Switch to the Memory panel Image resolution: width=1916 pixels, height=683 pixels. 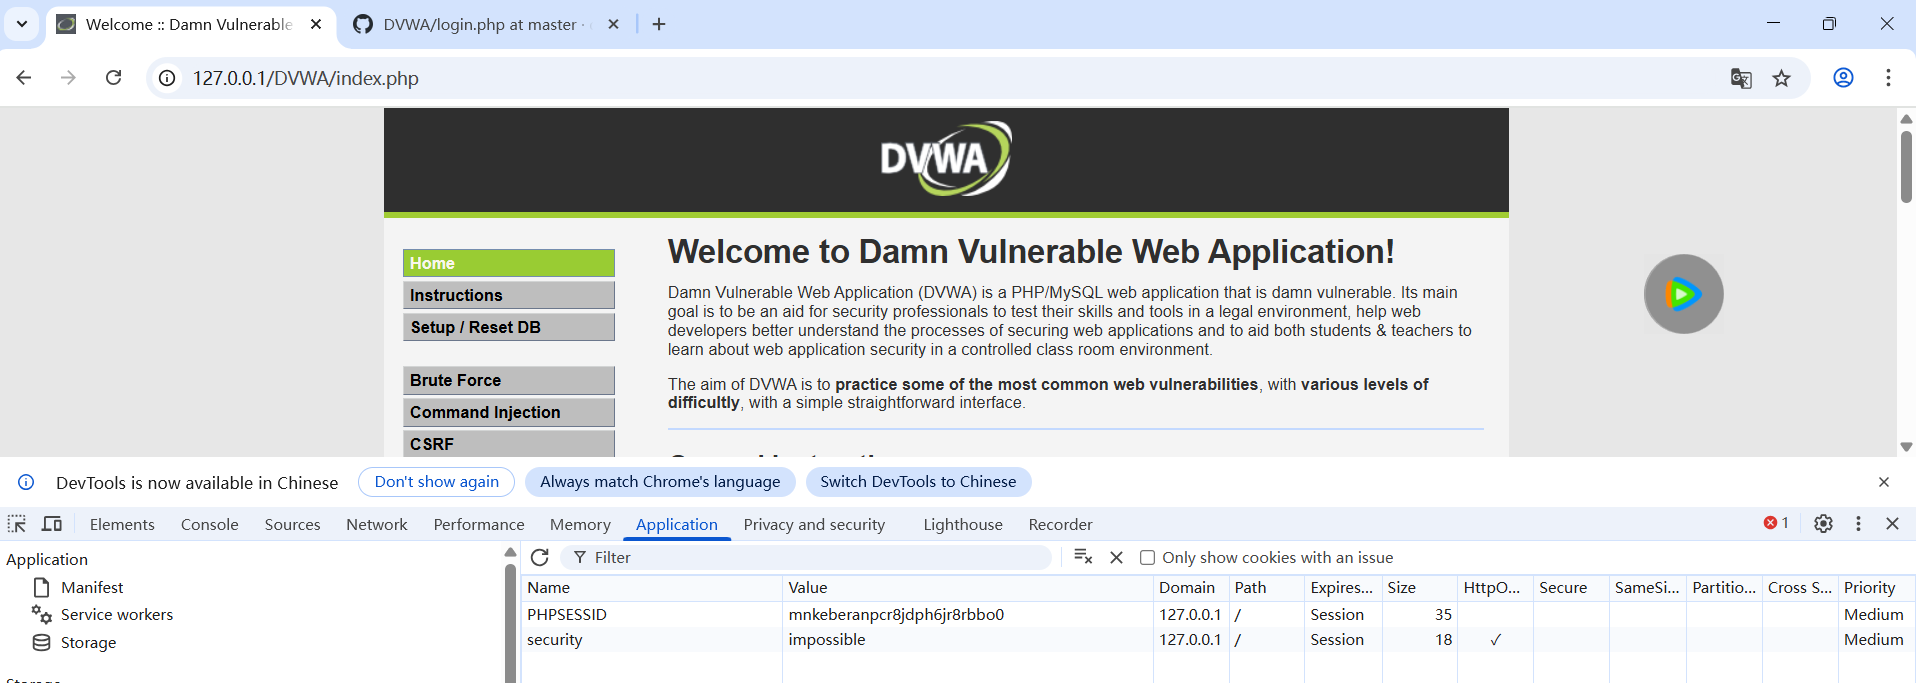580,524
